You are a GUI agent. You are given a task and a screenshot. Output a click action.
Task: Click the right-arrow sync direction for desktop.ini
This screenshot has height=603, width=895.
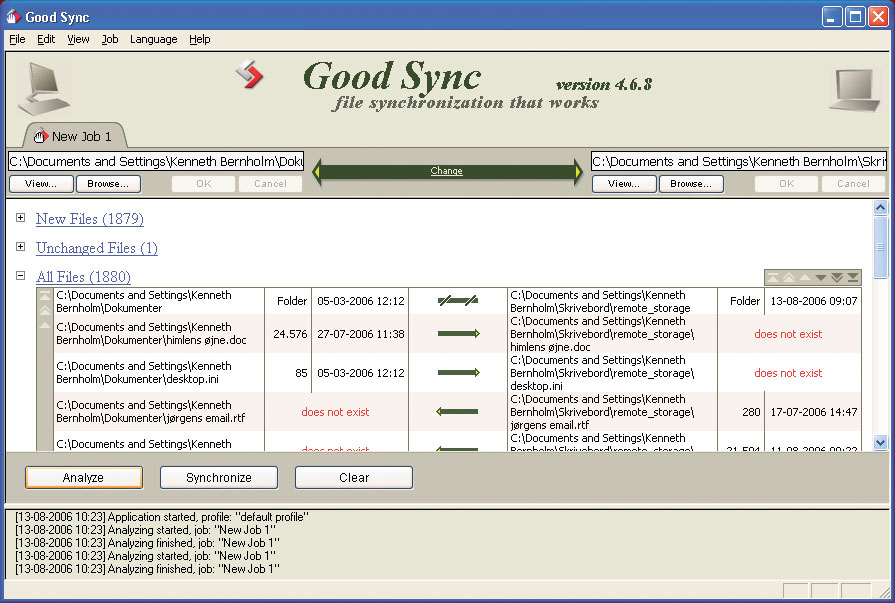pyautogui.click(x=458, y=373)
